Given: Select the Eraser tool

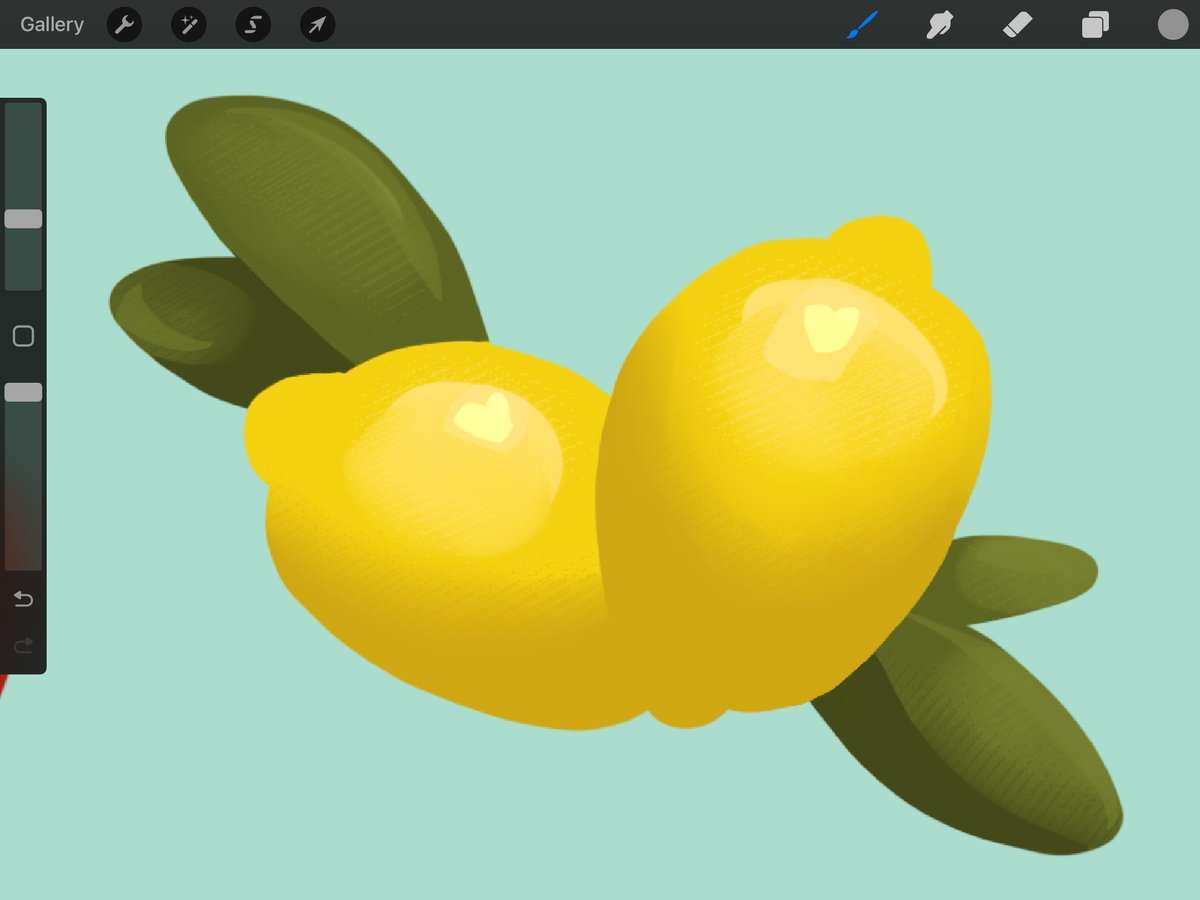Looking at the screenshot, I should (1017, 25).
